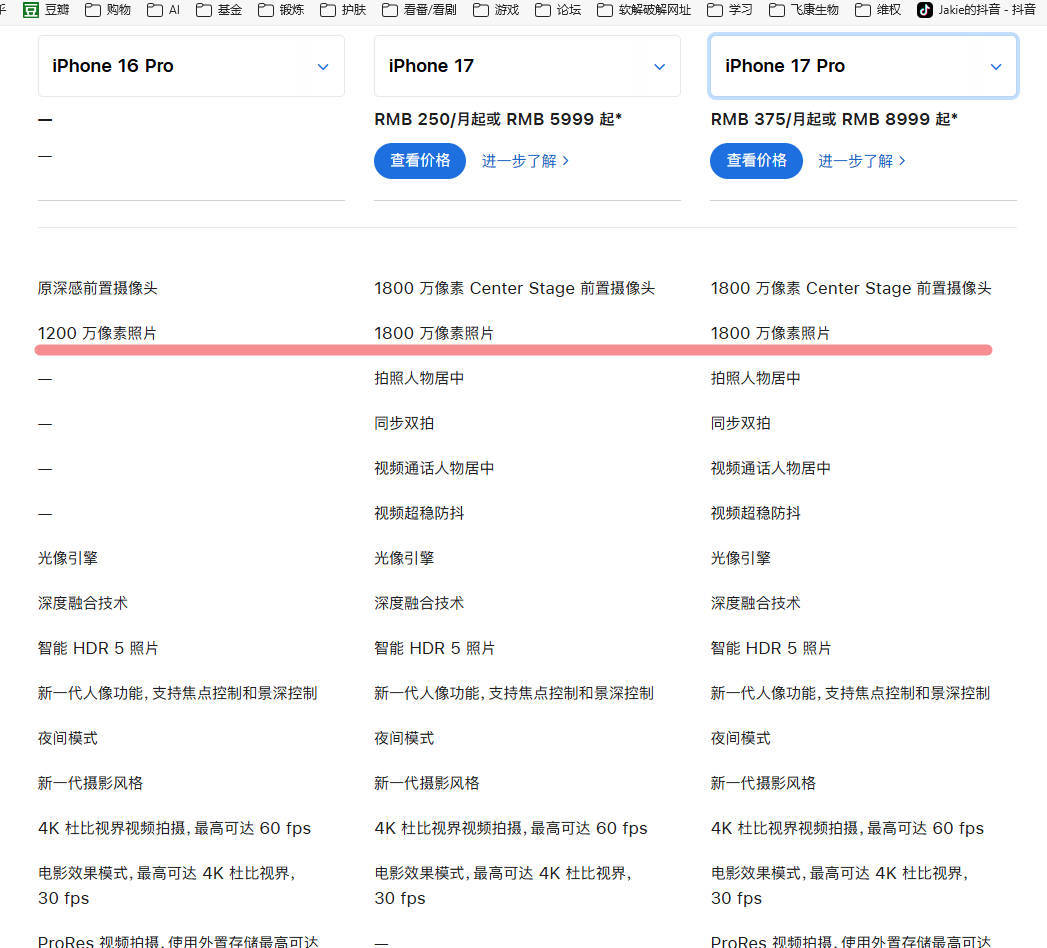Open the 购物 bookmarks folder
This screenshot has width=1047, height=948.
point(108,9)
